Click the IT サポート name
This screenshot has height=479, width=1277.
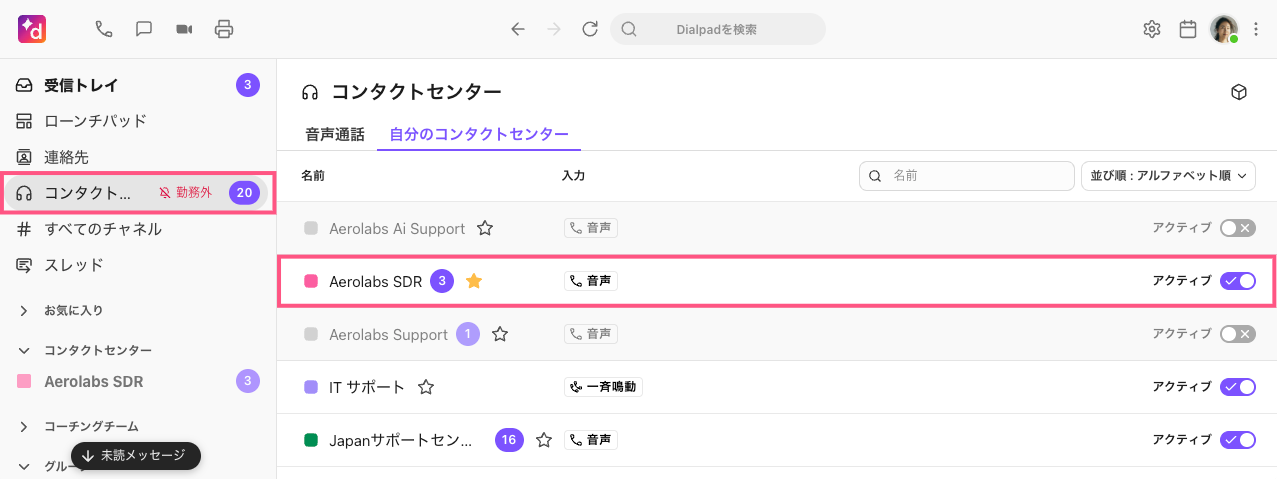tap(367, 387)
